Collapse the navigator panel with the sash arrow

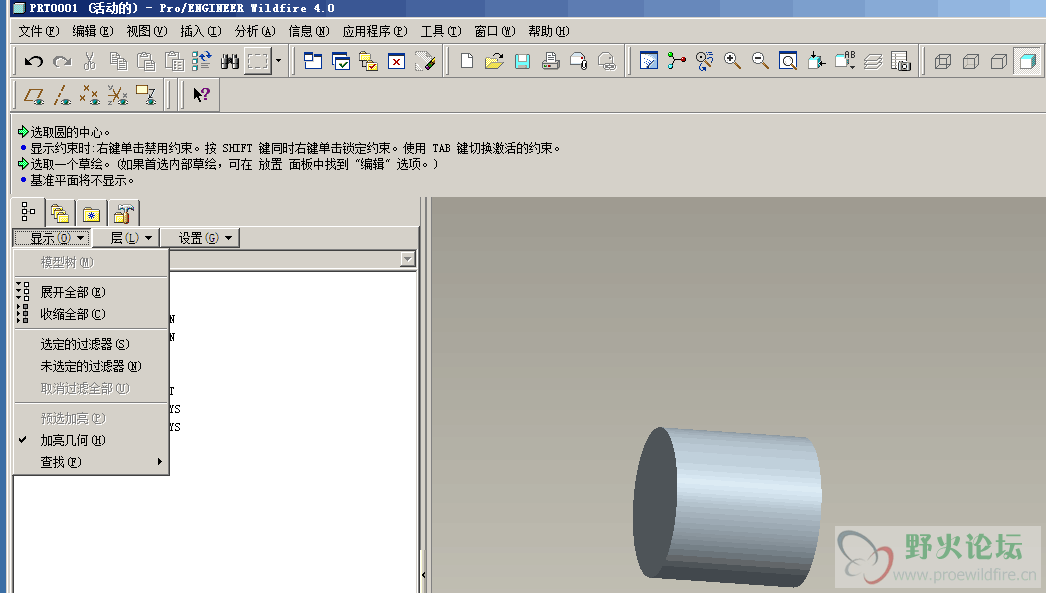423,574
